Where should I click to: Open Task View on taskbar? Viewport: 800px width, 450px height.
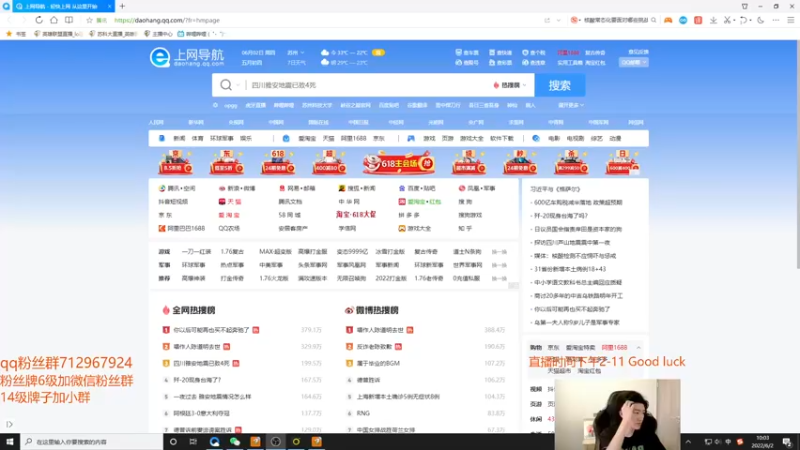coord(193,442)
